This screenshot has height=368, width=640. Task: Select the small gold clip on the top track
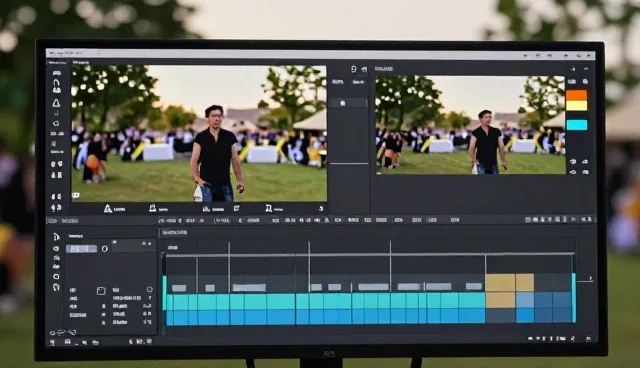524,283
